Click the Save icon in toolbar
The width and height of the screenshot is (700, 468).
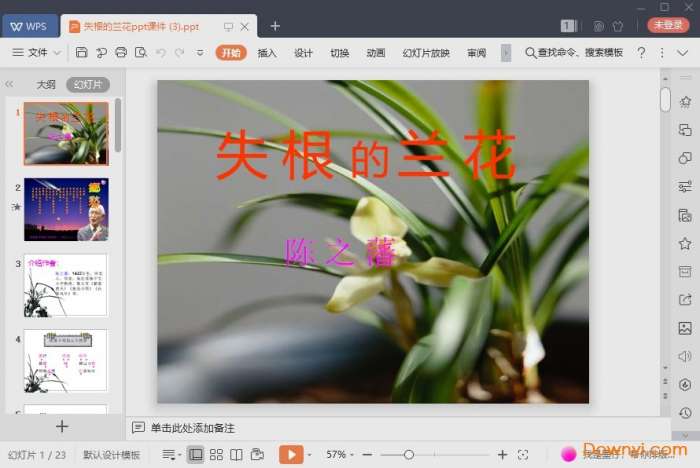coord(81,53)
